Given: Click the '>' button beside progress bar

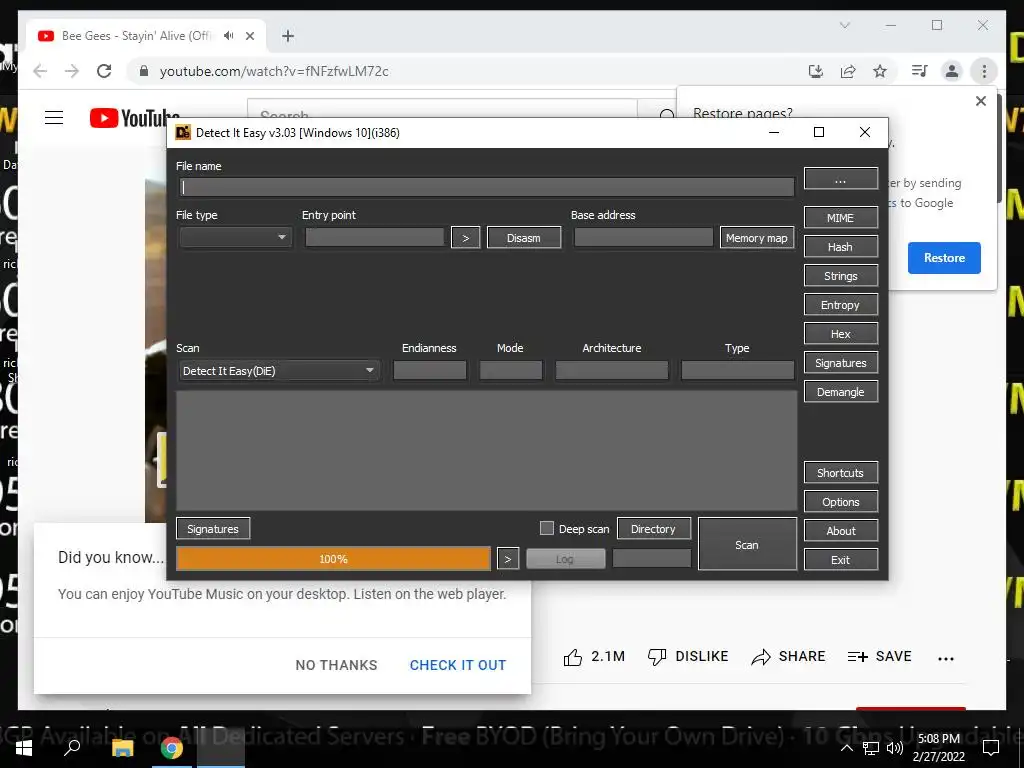Looking at the screenshot, I should [x=508, y=559].
